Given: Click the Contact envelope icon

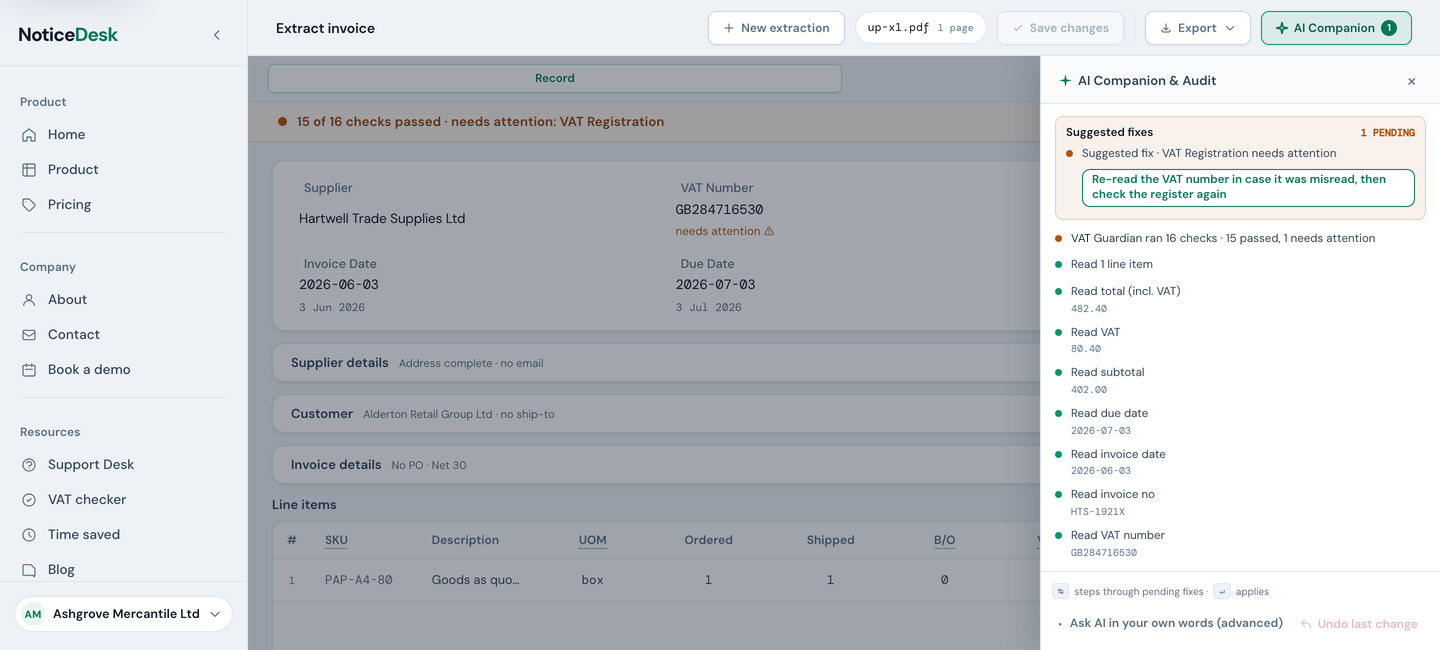Looking at the screenshot, I should (x=29, y=335).
